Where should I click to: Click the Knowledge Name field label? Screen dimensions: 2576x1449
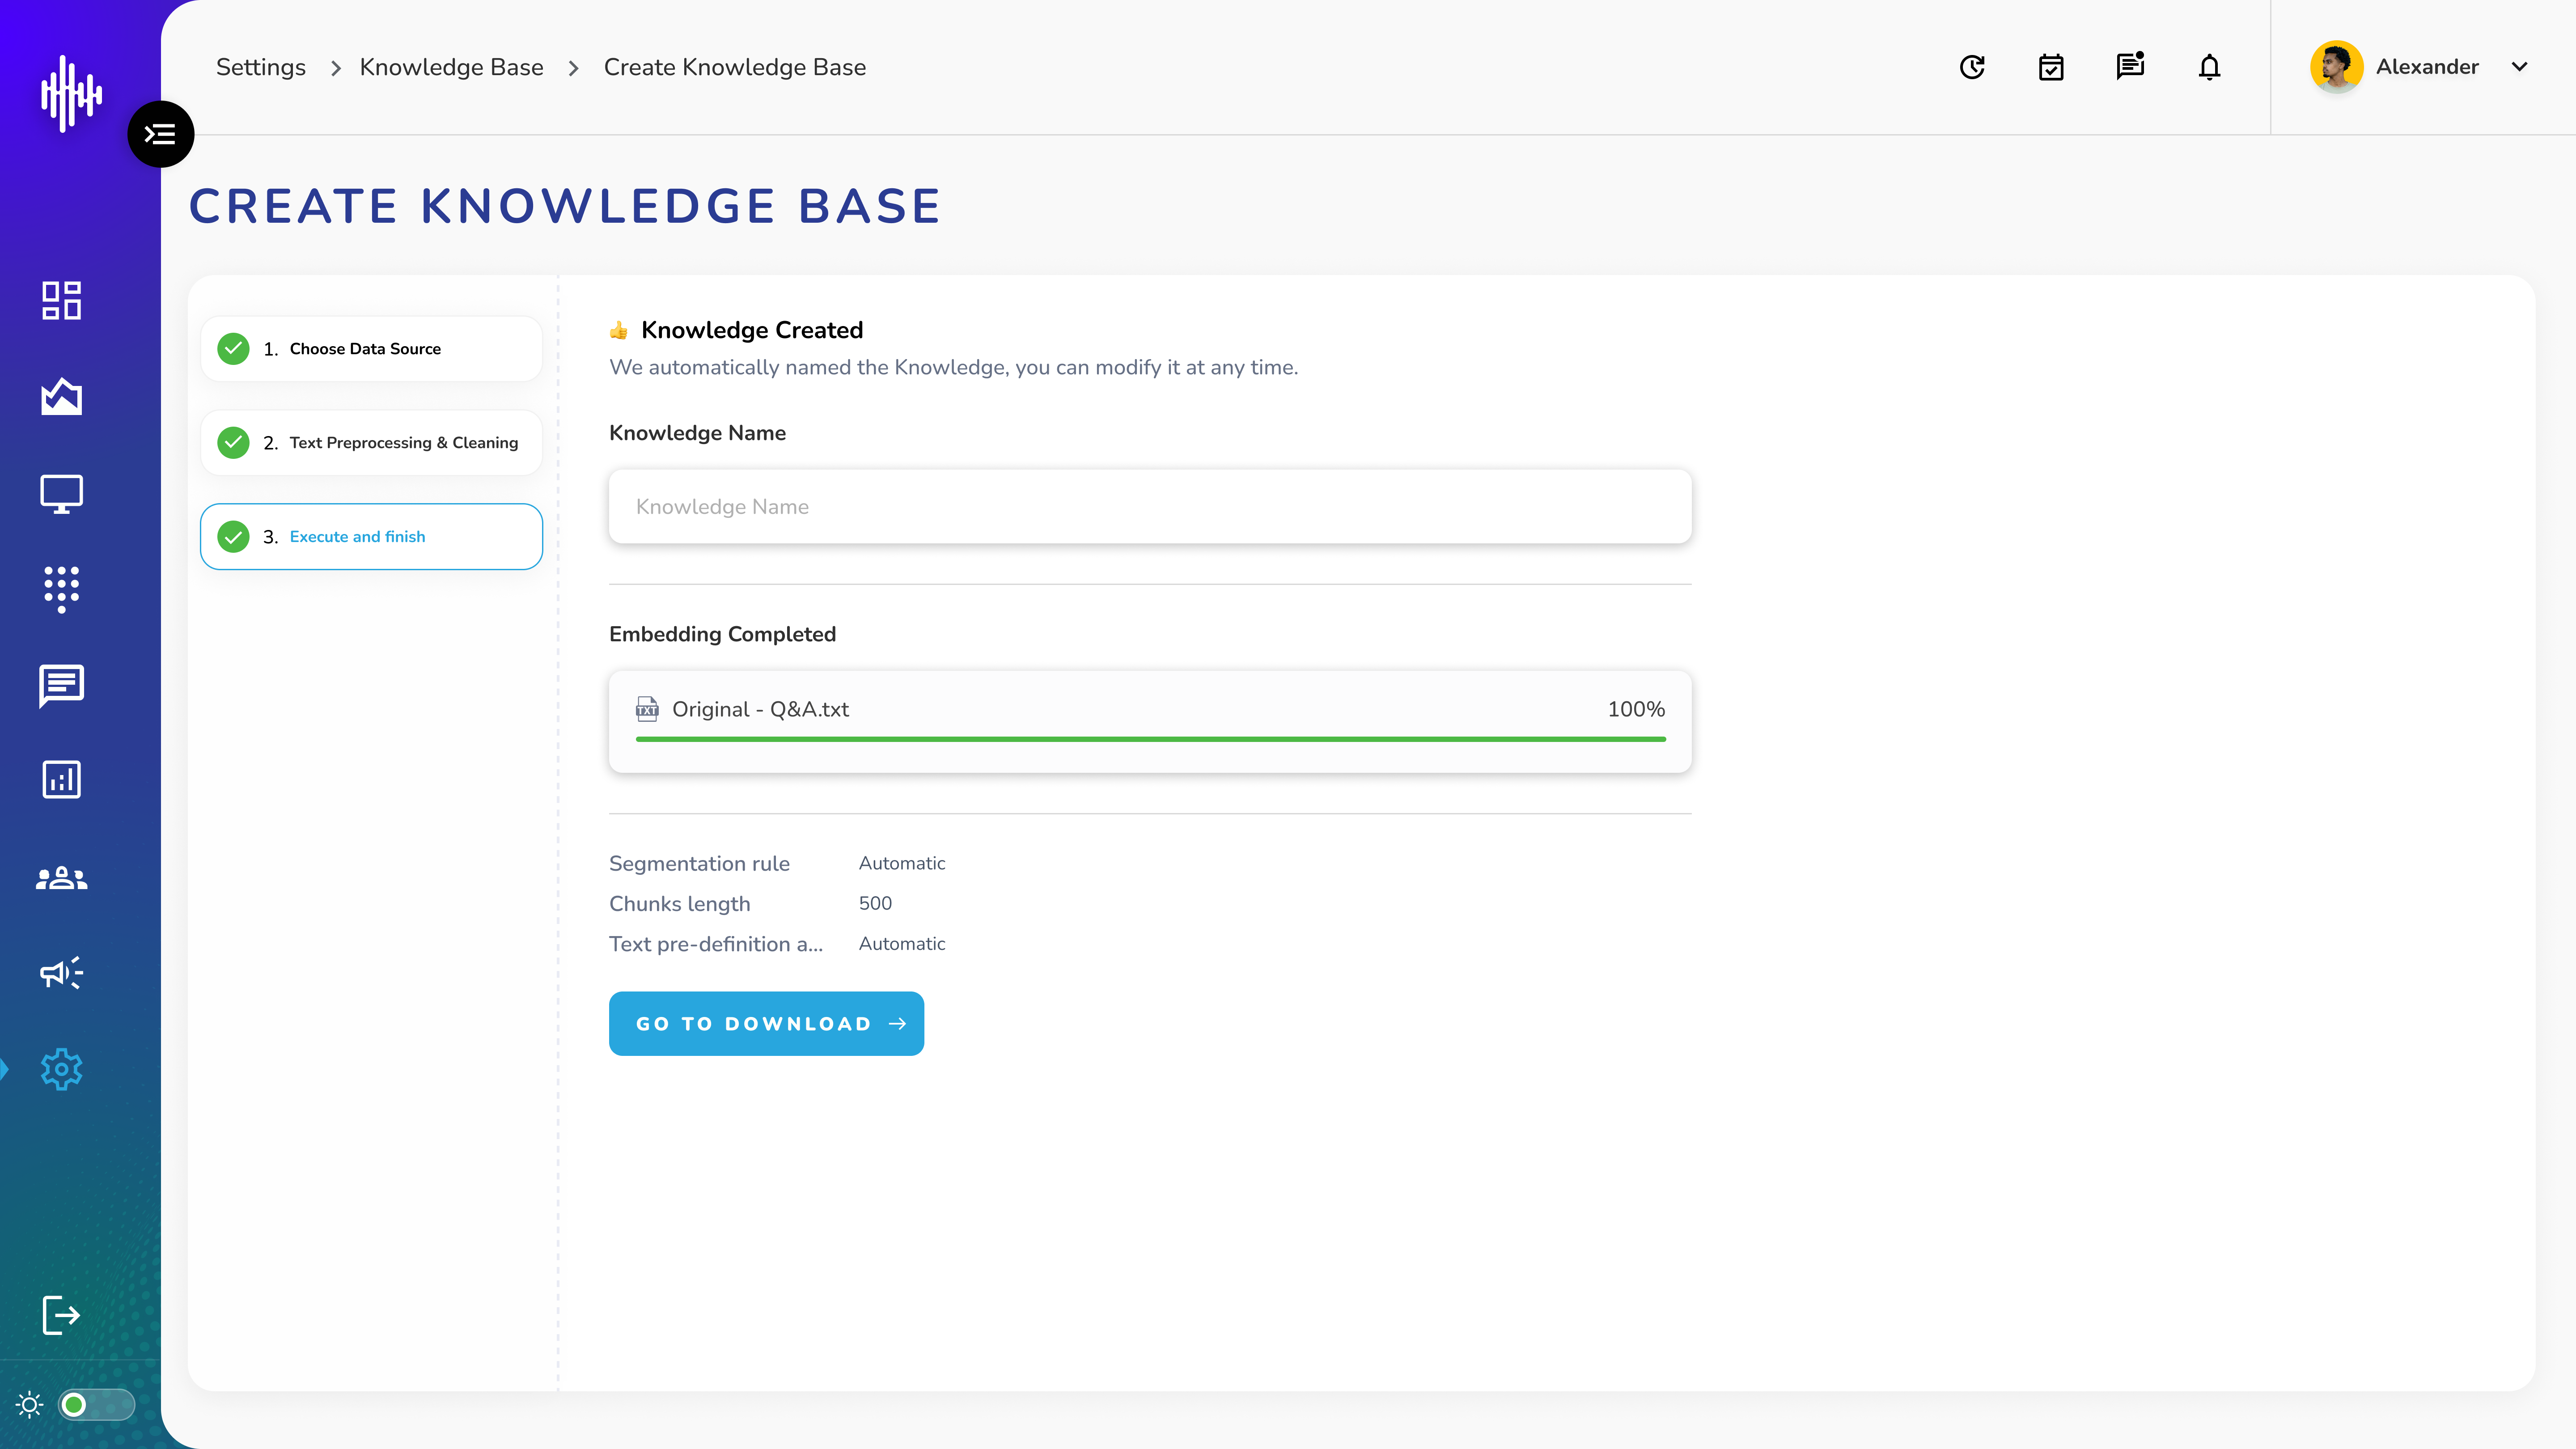697,433
